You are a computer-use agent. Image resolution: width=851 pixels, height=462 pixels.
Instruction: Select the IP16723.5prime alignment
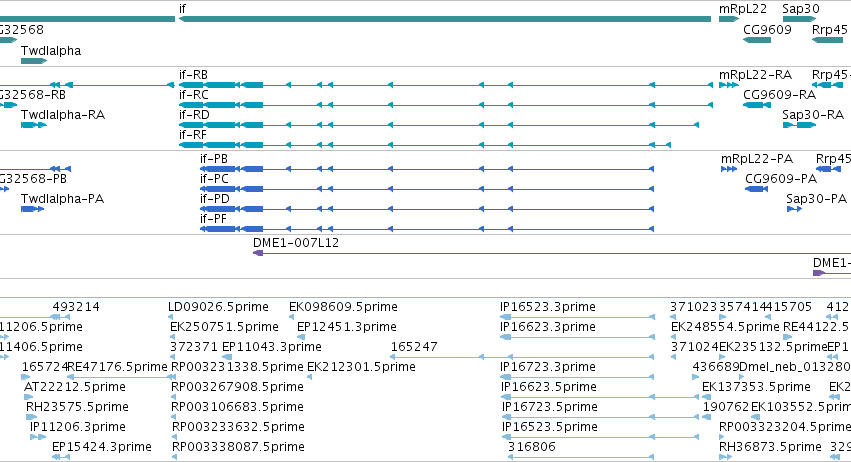pos(600,417)
